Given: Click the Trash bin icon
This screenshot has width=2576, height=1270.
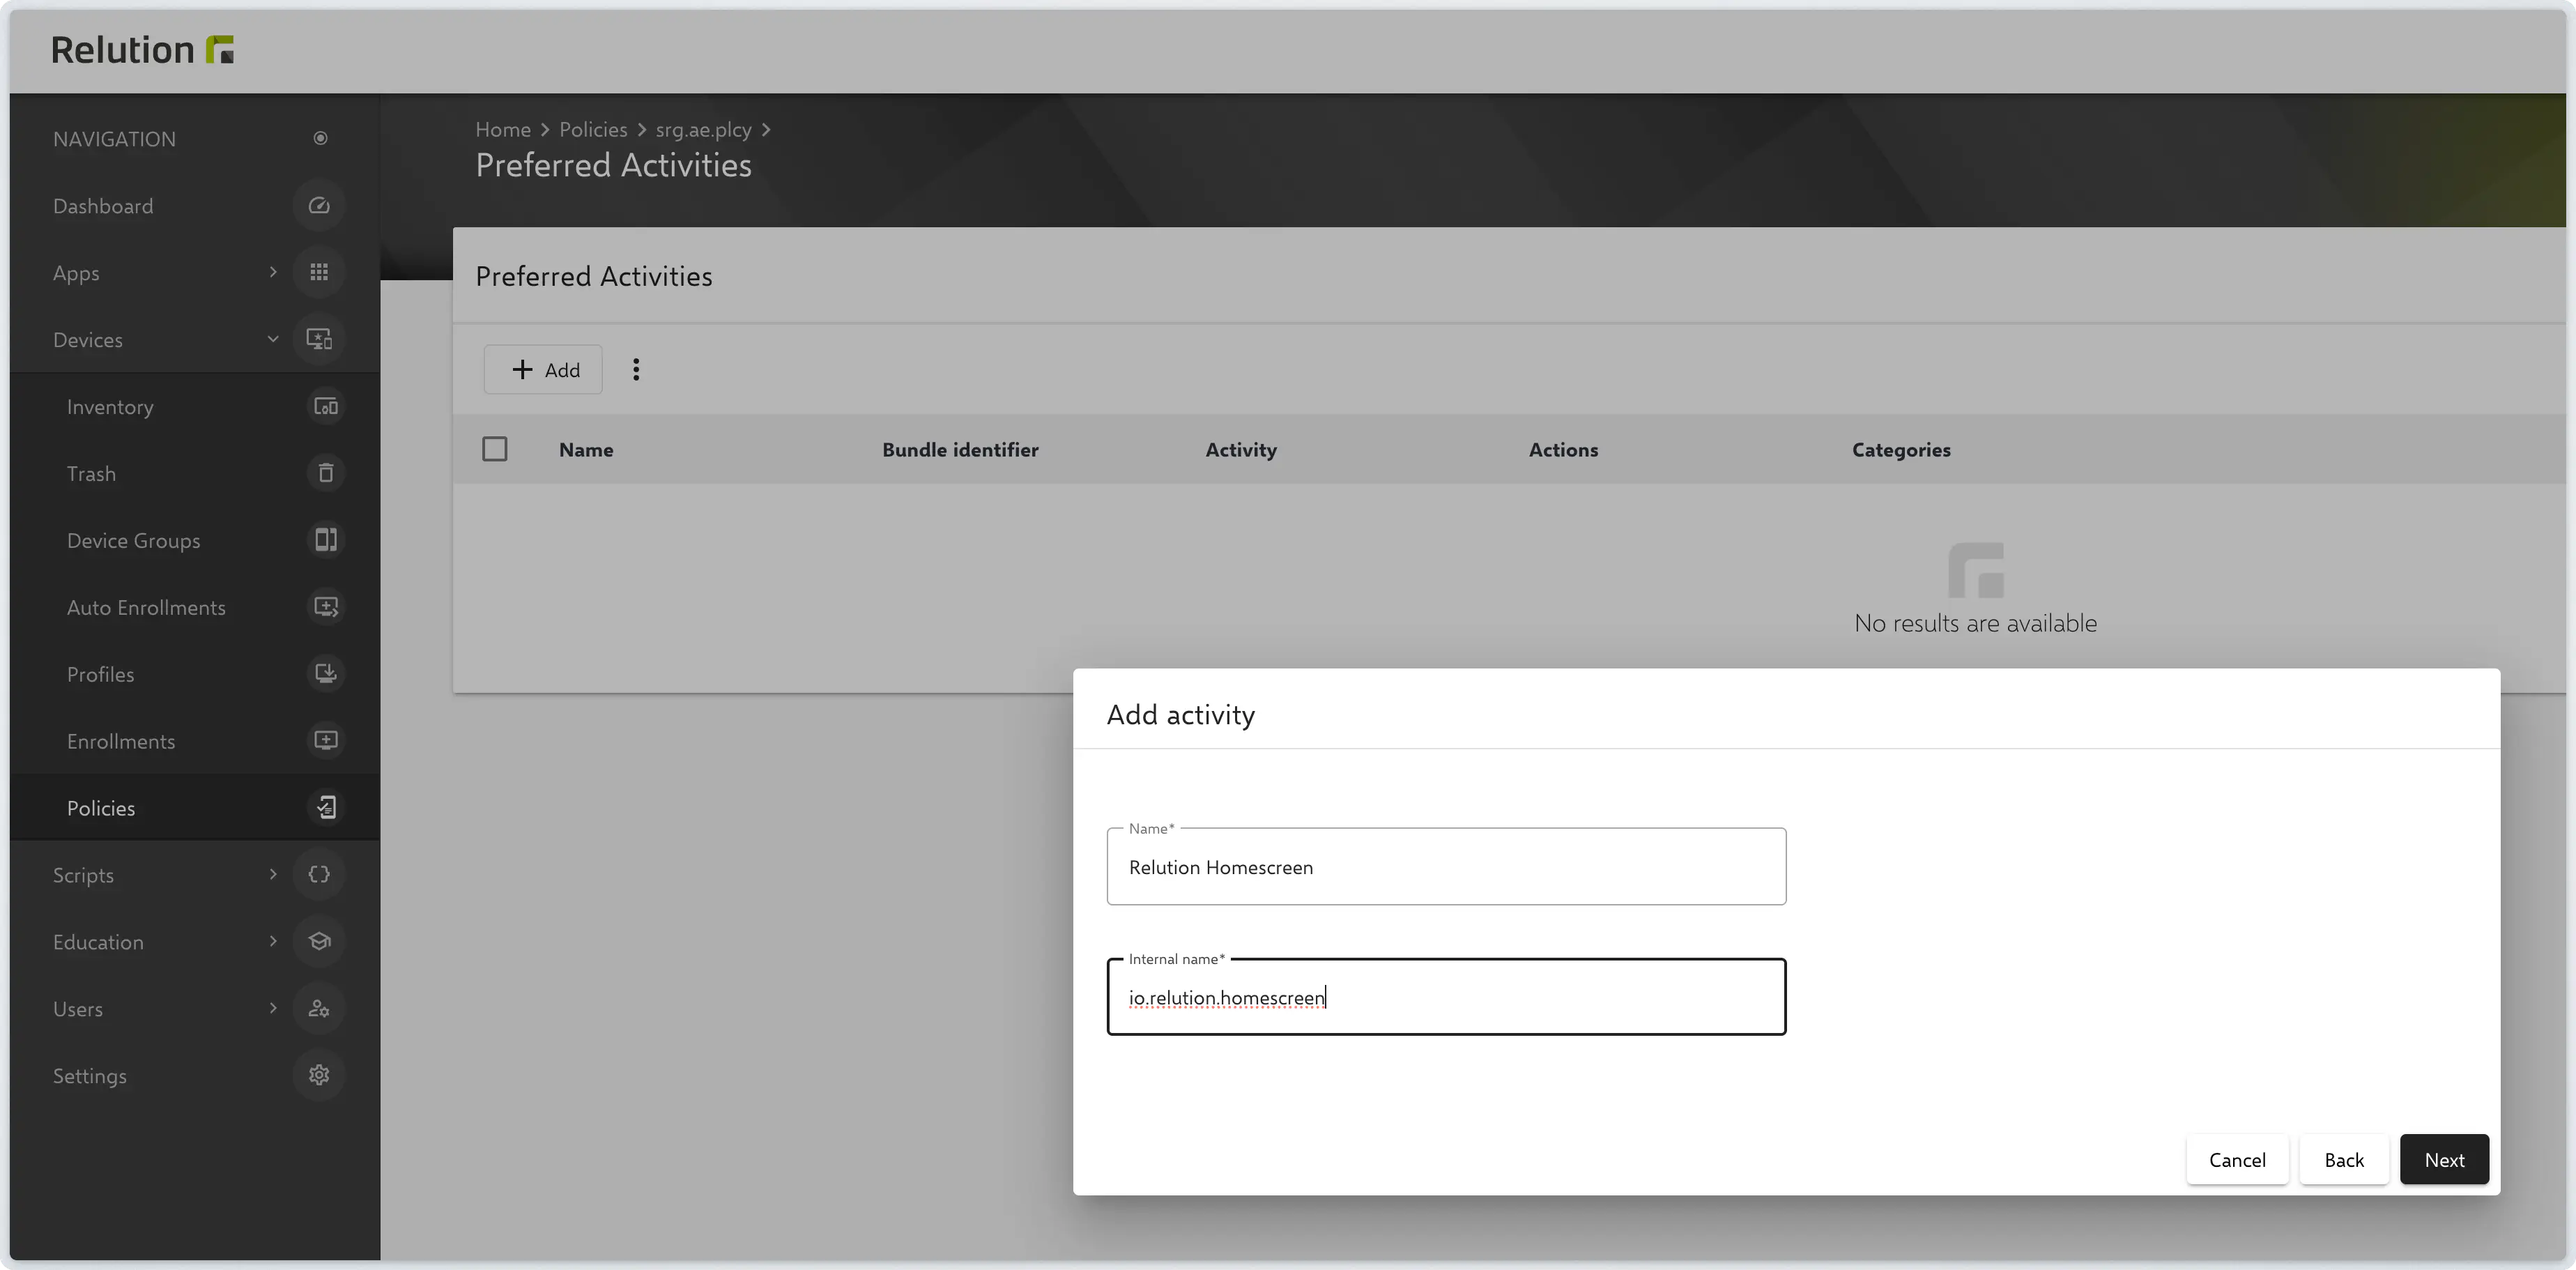Looking at the screenshot, I should click(326, 474).
